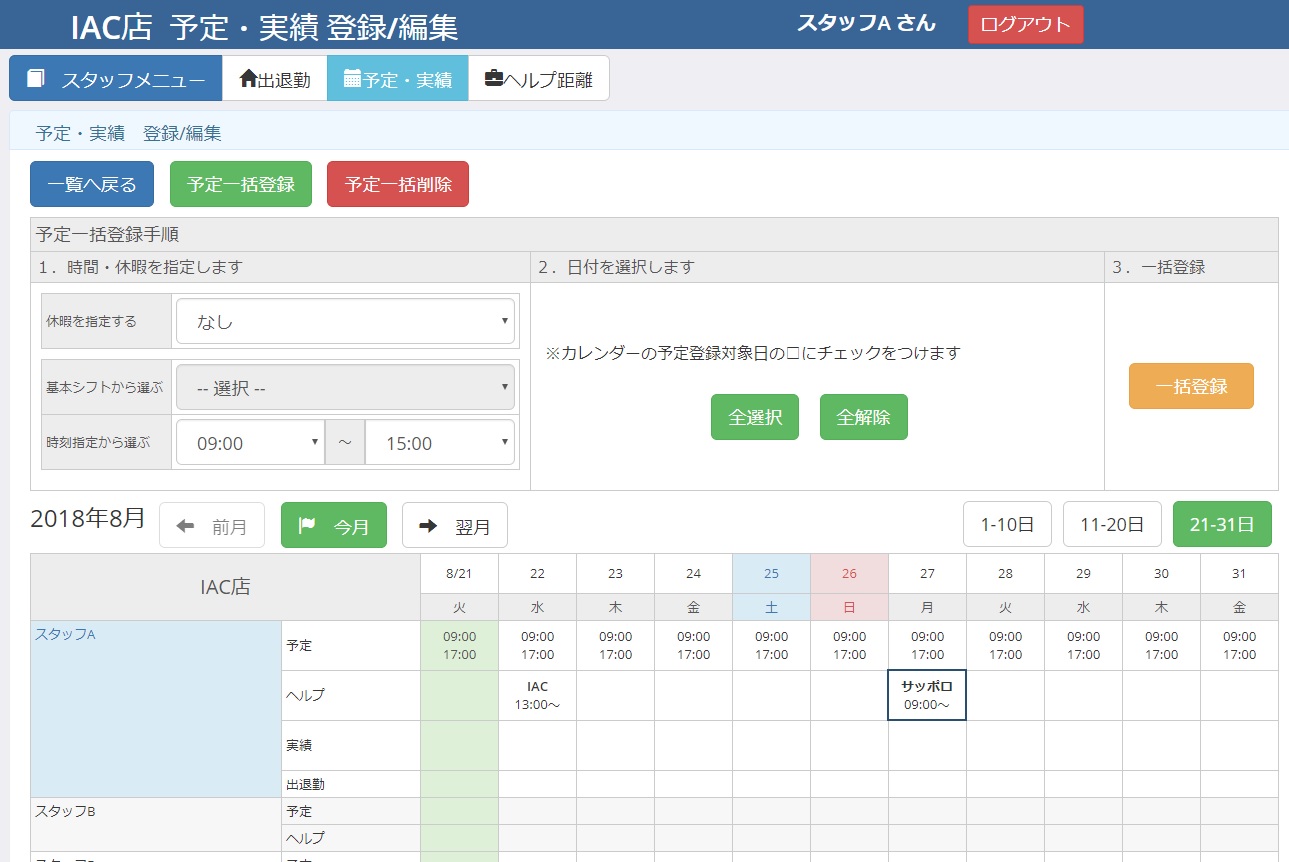
Task: Open the 15:00 end time dropdown
Action: point(439,442)
